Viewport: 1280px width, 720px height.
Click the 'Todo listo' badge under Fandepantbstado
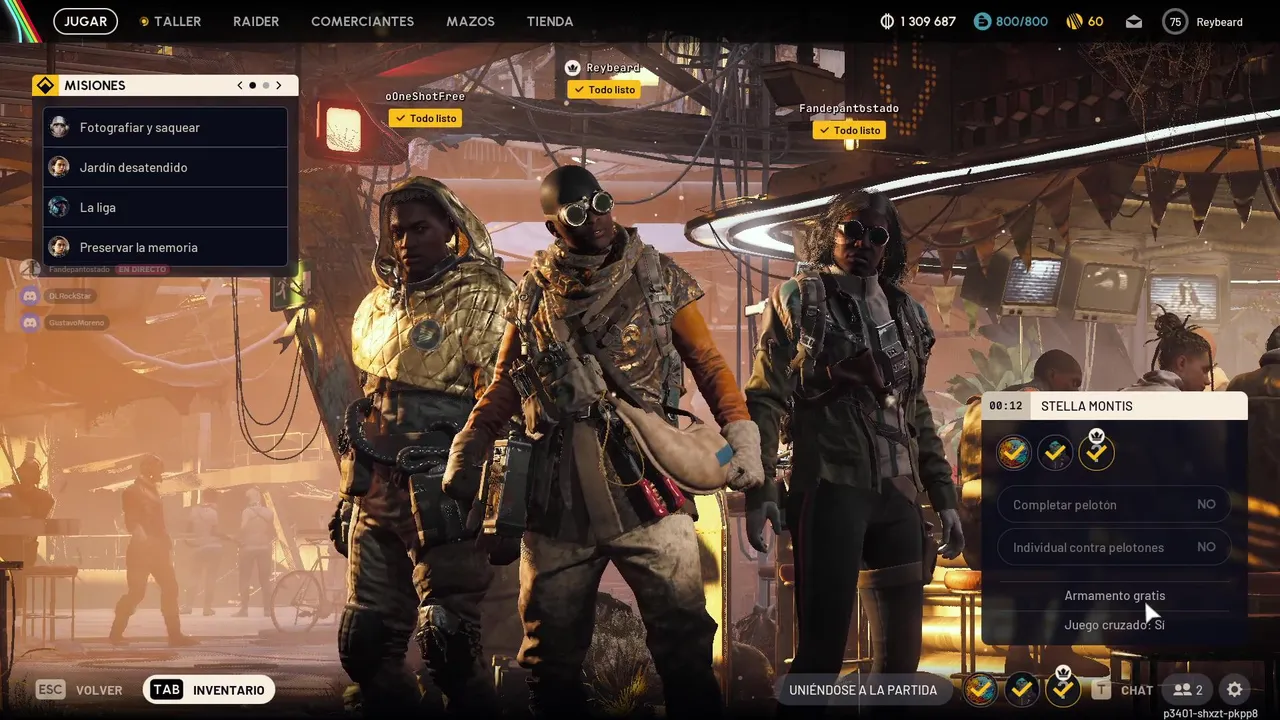click(x=849, y=130)
